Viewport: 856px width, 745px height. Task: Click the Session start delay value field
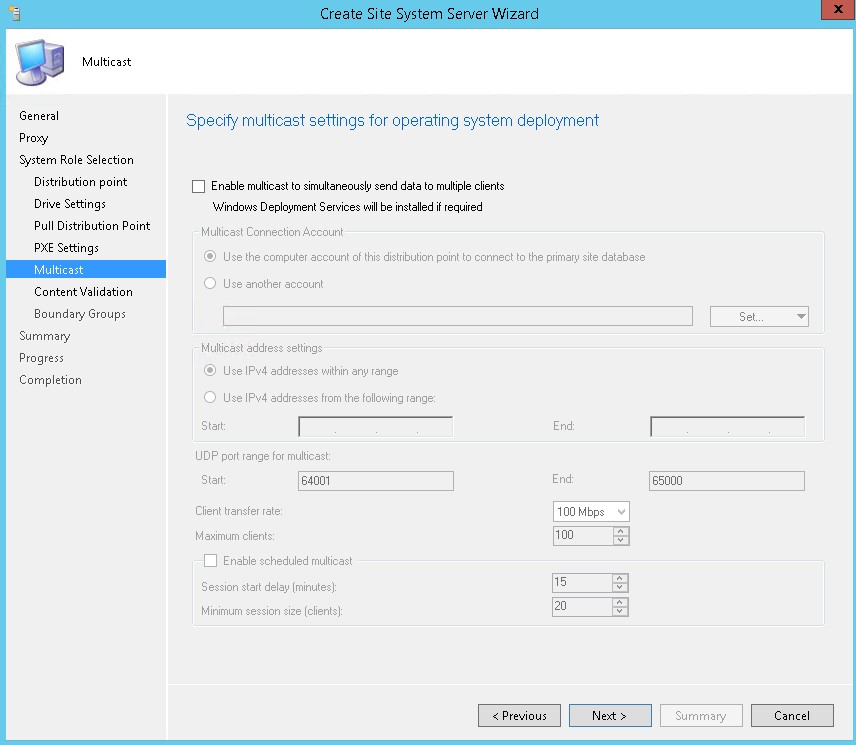[x=582, y=582]
